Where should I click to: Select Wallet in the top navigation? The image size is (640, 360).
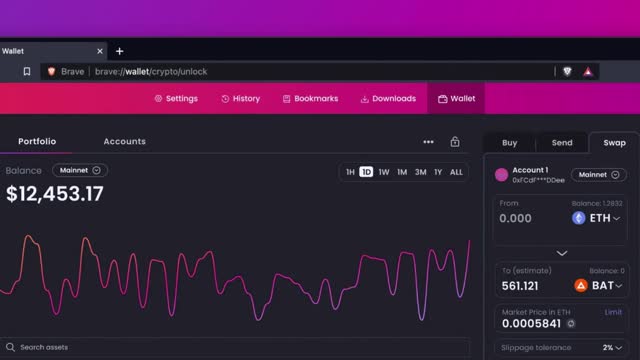pos(456,99)
